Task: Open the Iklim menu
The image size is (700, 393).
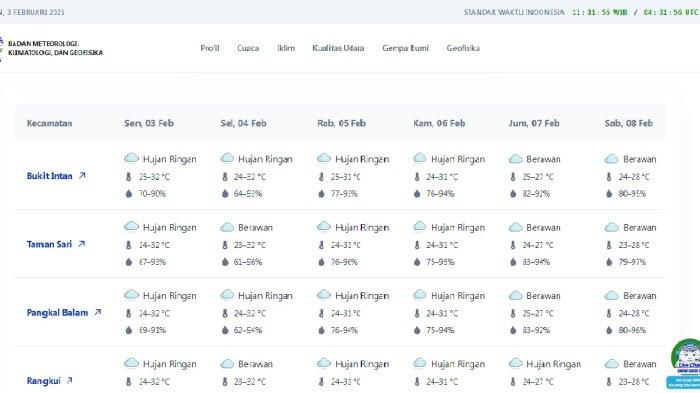Action: point(286,48)
